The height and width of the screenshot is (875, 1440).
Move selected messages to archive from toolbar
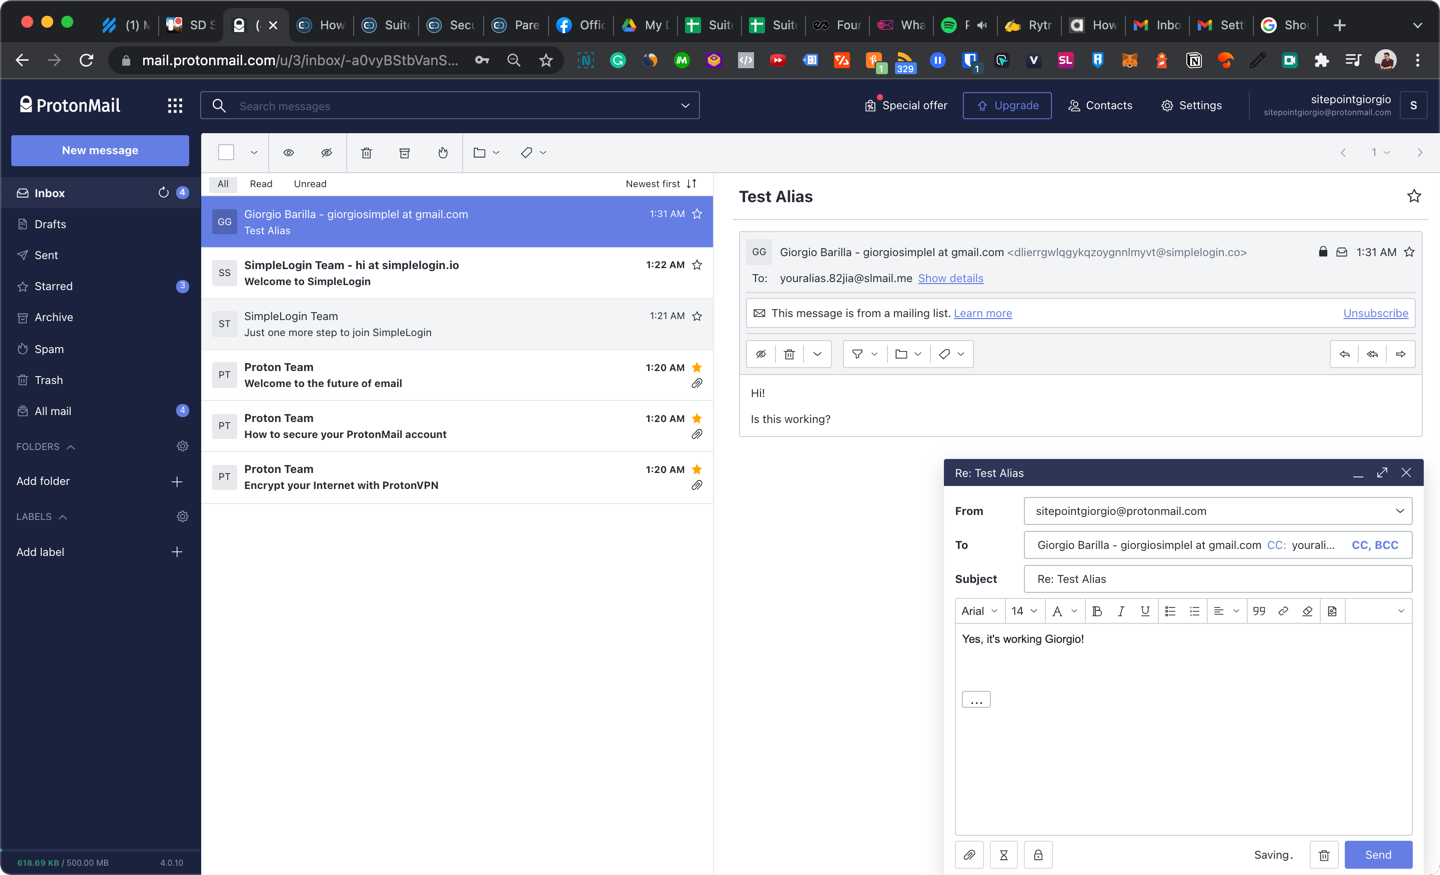tap(405, 153)
